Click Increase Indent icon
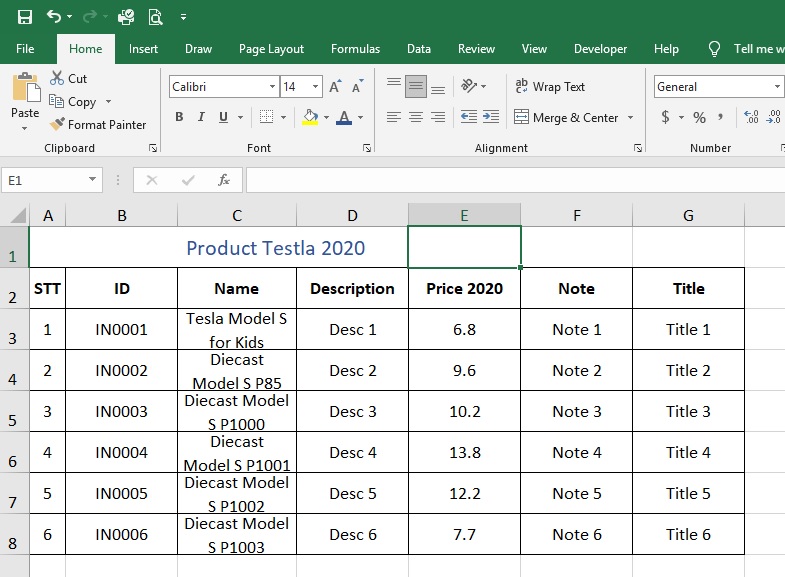Screen dimensions: 785x577 point(491,117)
